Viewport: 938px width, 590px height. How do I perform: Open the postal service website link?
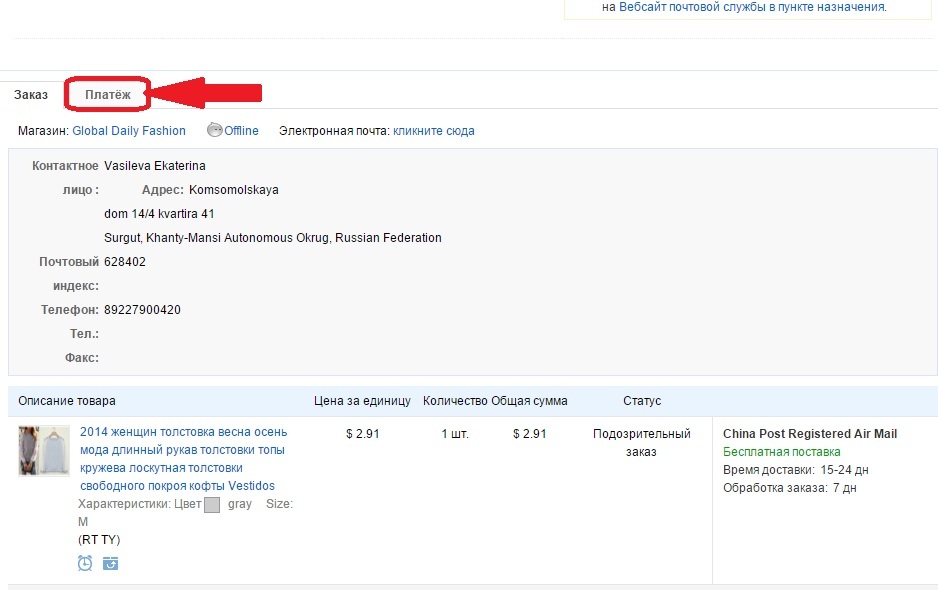click(x=752, y=7)
